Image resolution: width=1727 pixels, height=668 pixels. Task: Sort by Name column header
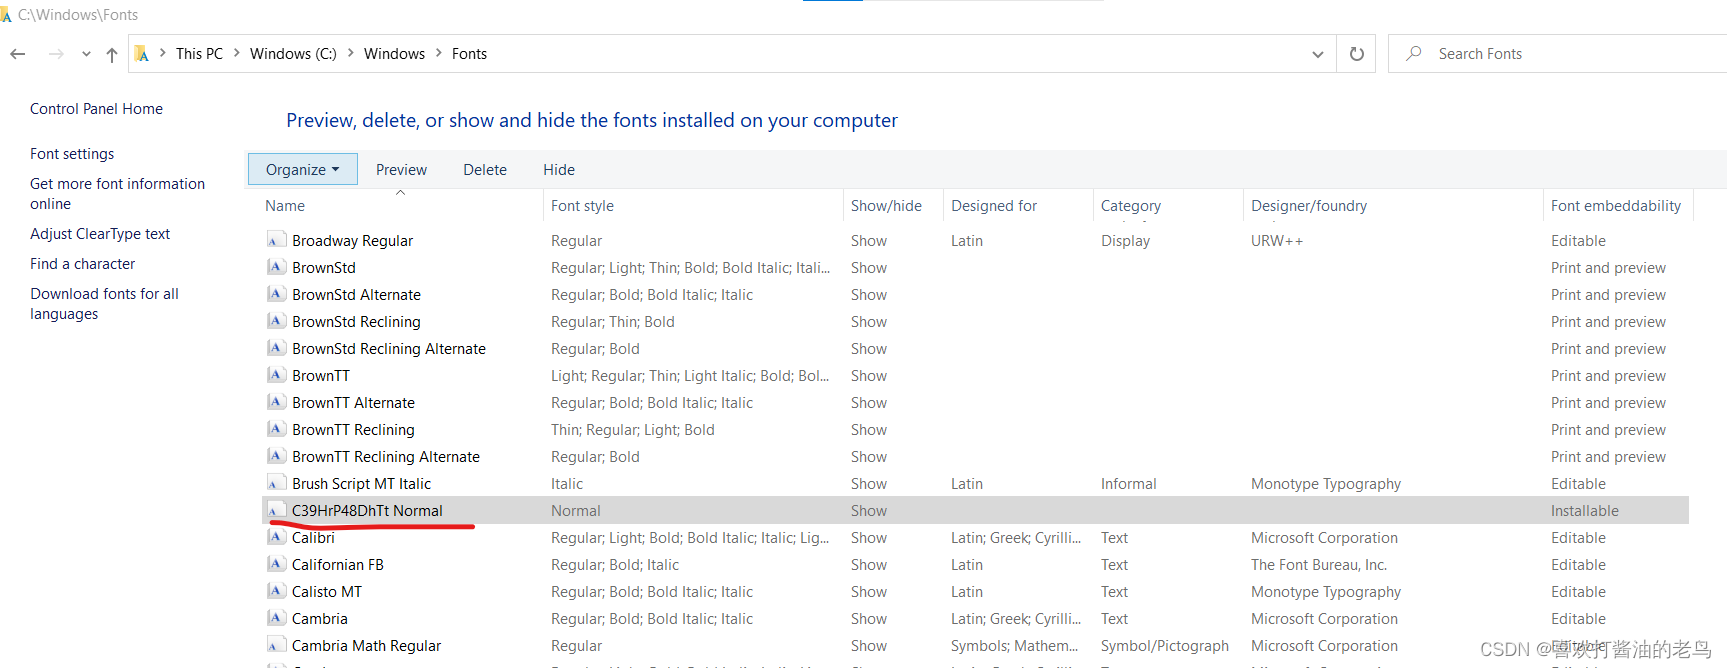pos(285,206)
